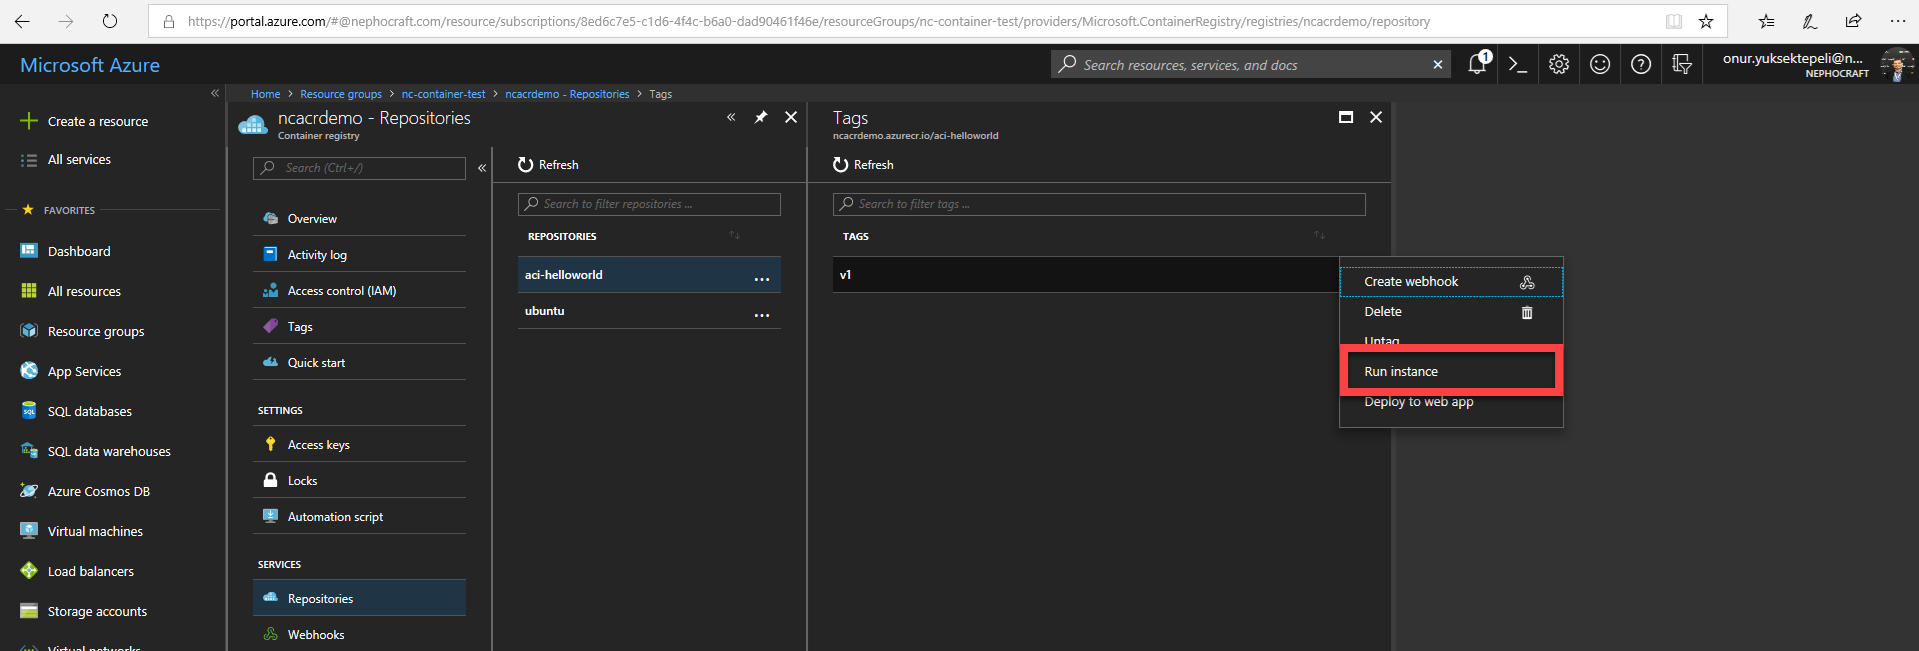Screen dimensions: 1919x651
Task: Open Access control (IAM)
Action: 359,291
